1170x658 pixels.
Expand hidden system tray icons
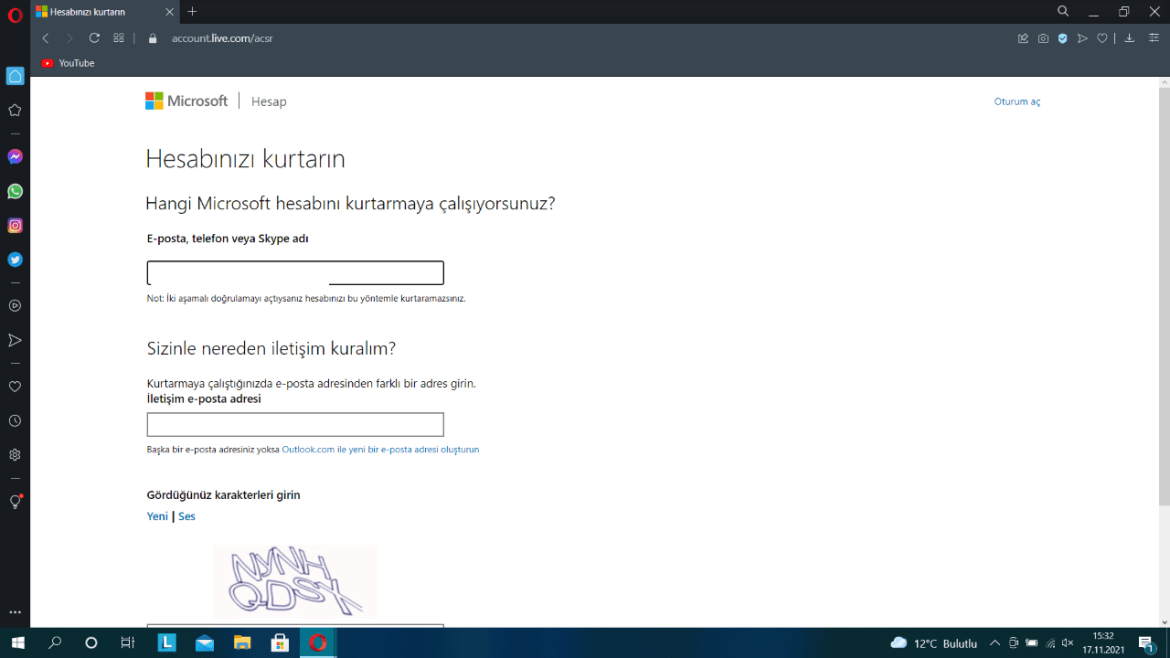[x=995, y=643]
